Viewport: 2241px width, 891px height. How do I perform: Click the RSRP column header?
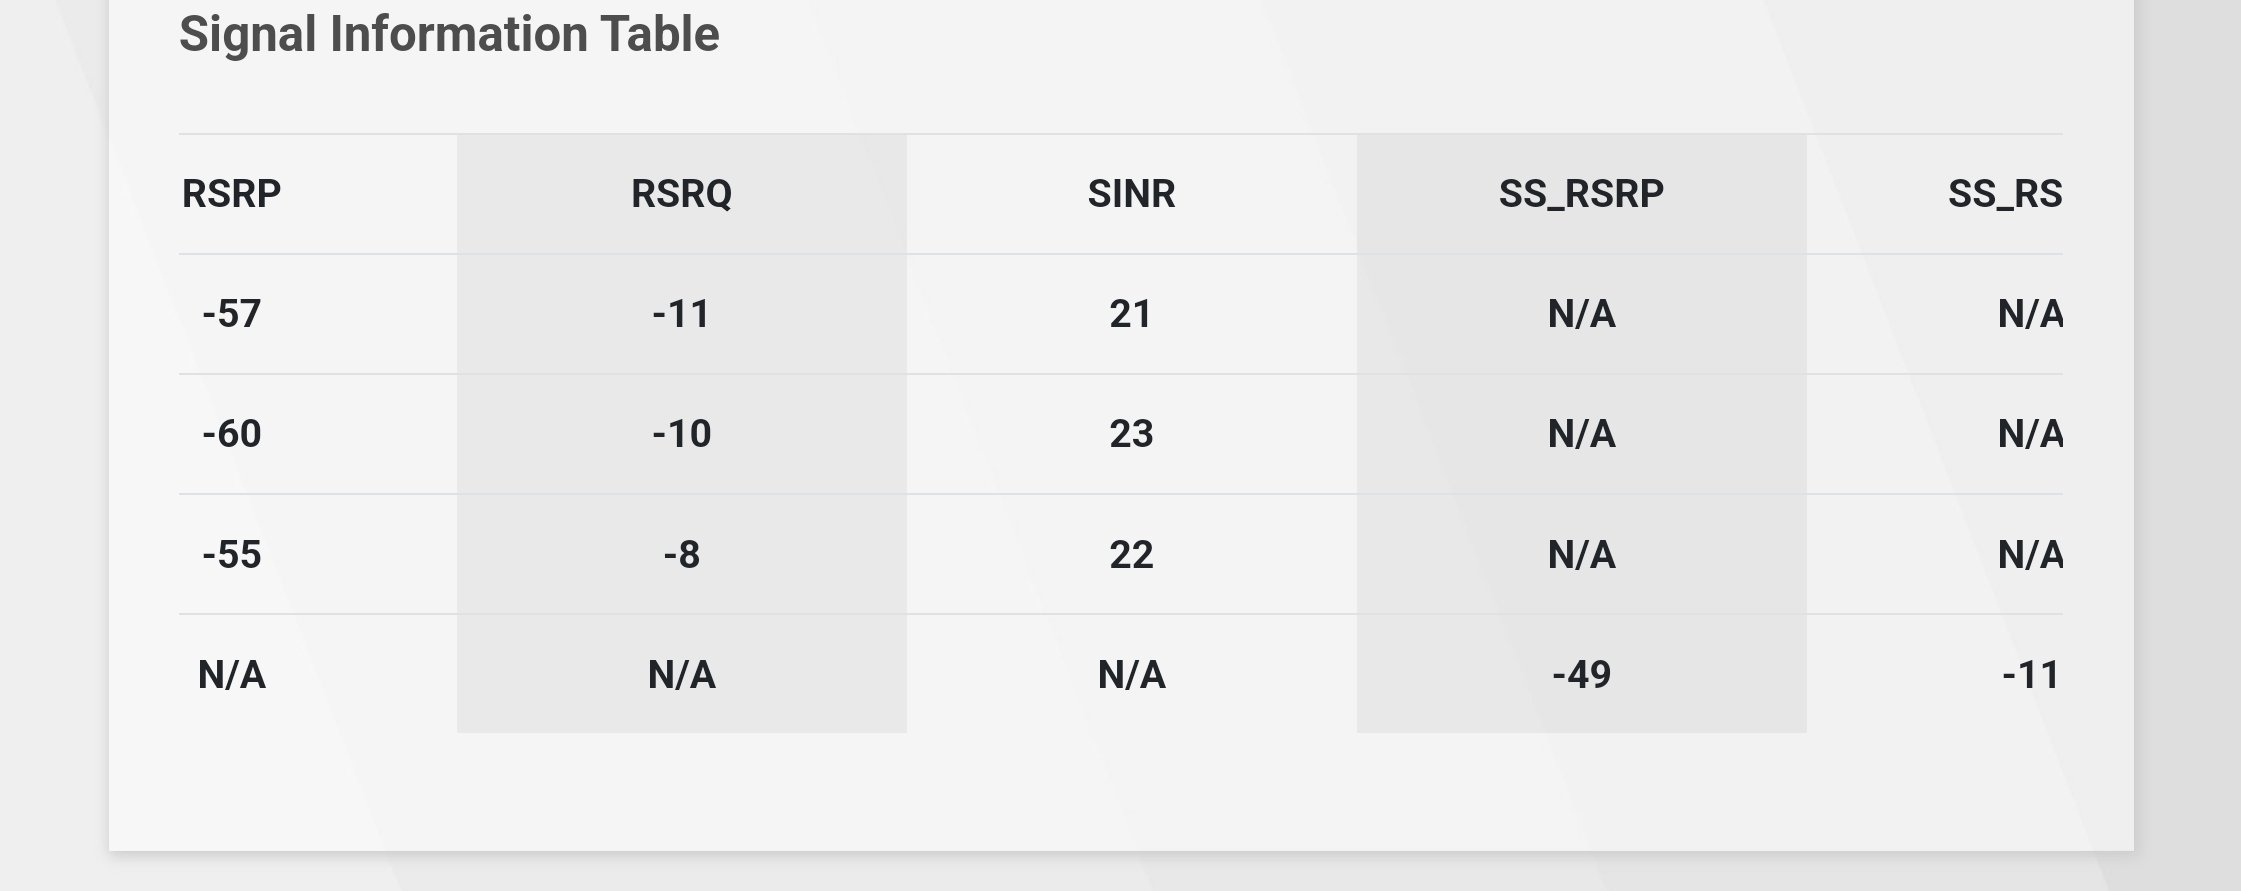pos(231,193)
